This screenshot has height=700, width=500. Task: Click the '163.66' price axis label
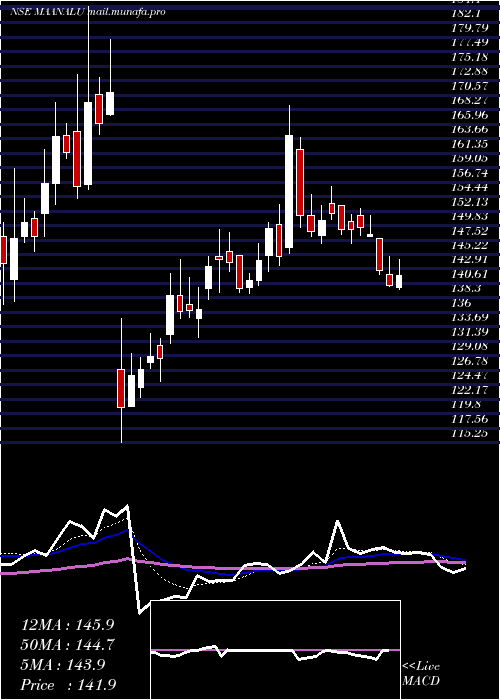pos(469,129)
